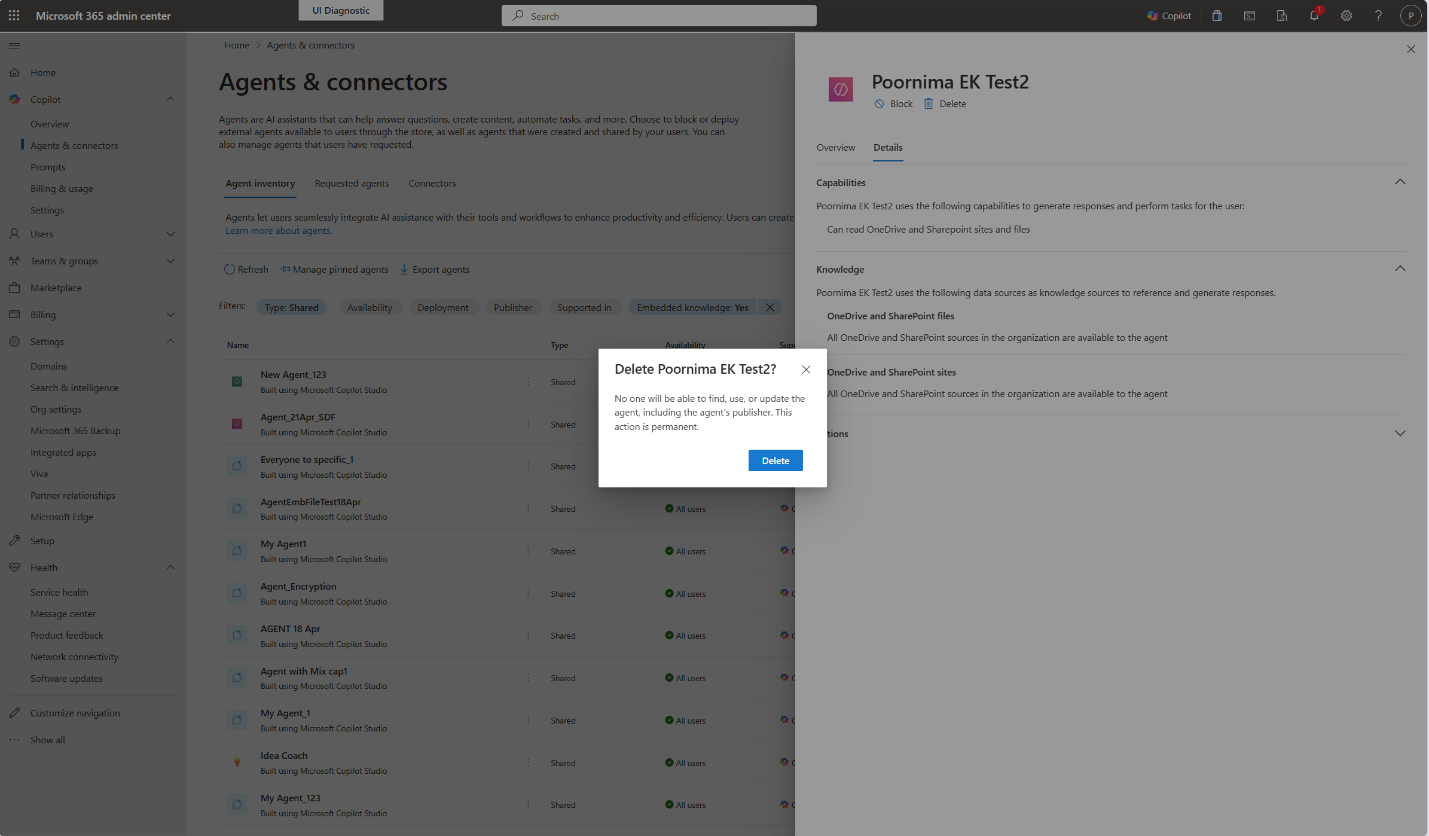Expand the Users nav group
1429x836 pixels.
[x=170, y=234]
